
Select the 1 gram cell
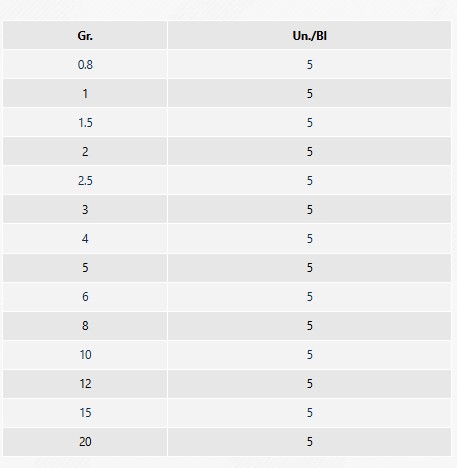[85, 93]
